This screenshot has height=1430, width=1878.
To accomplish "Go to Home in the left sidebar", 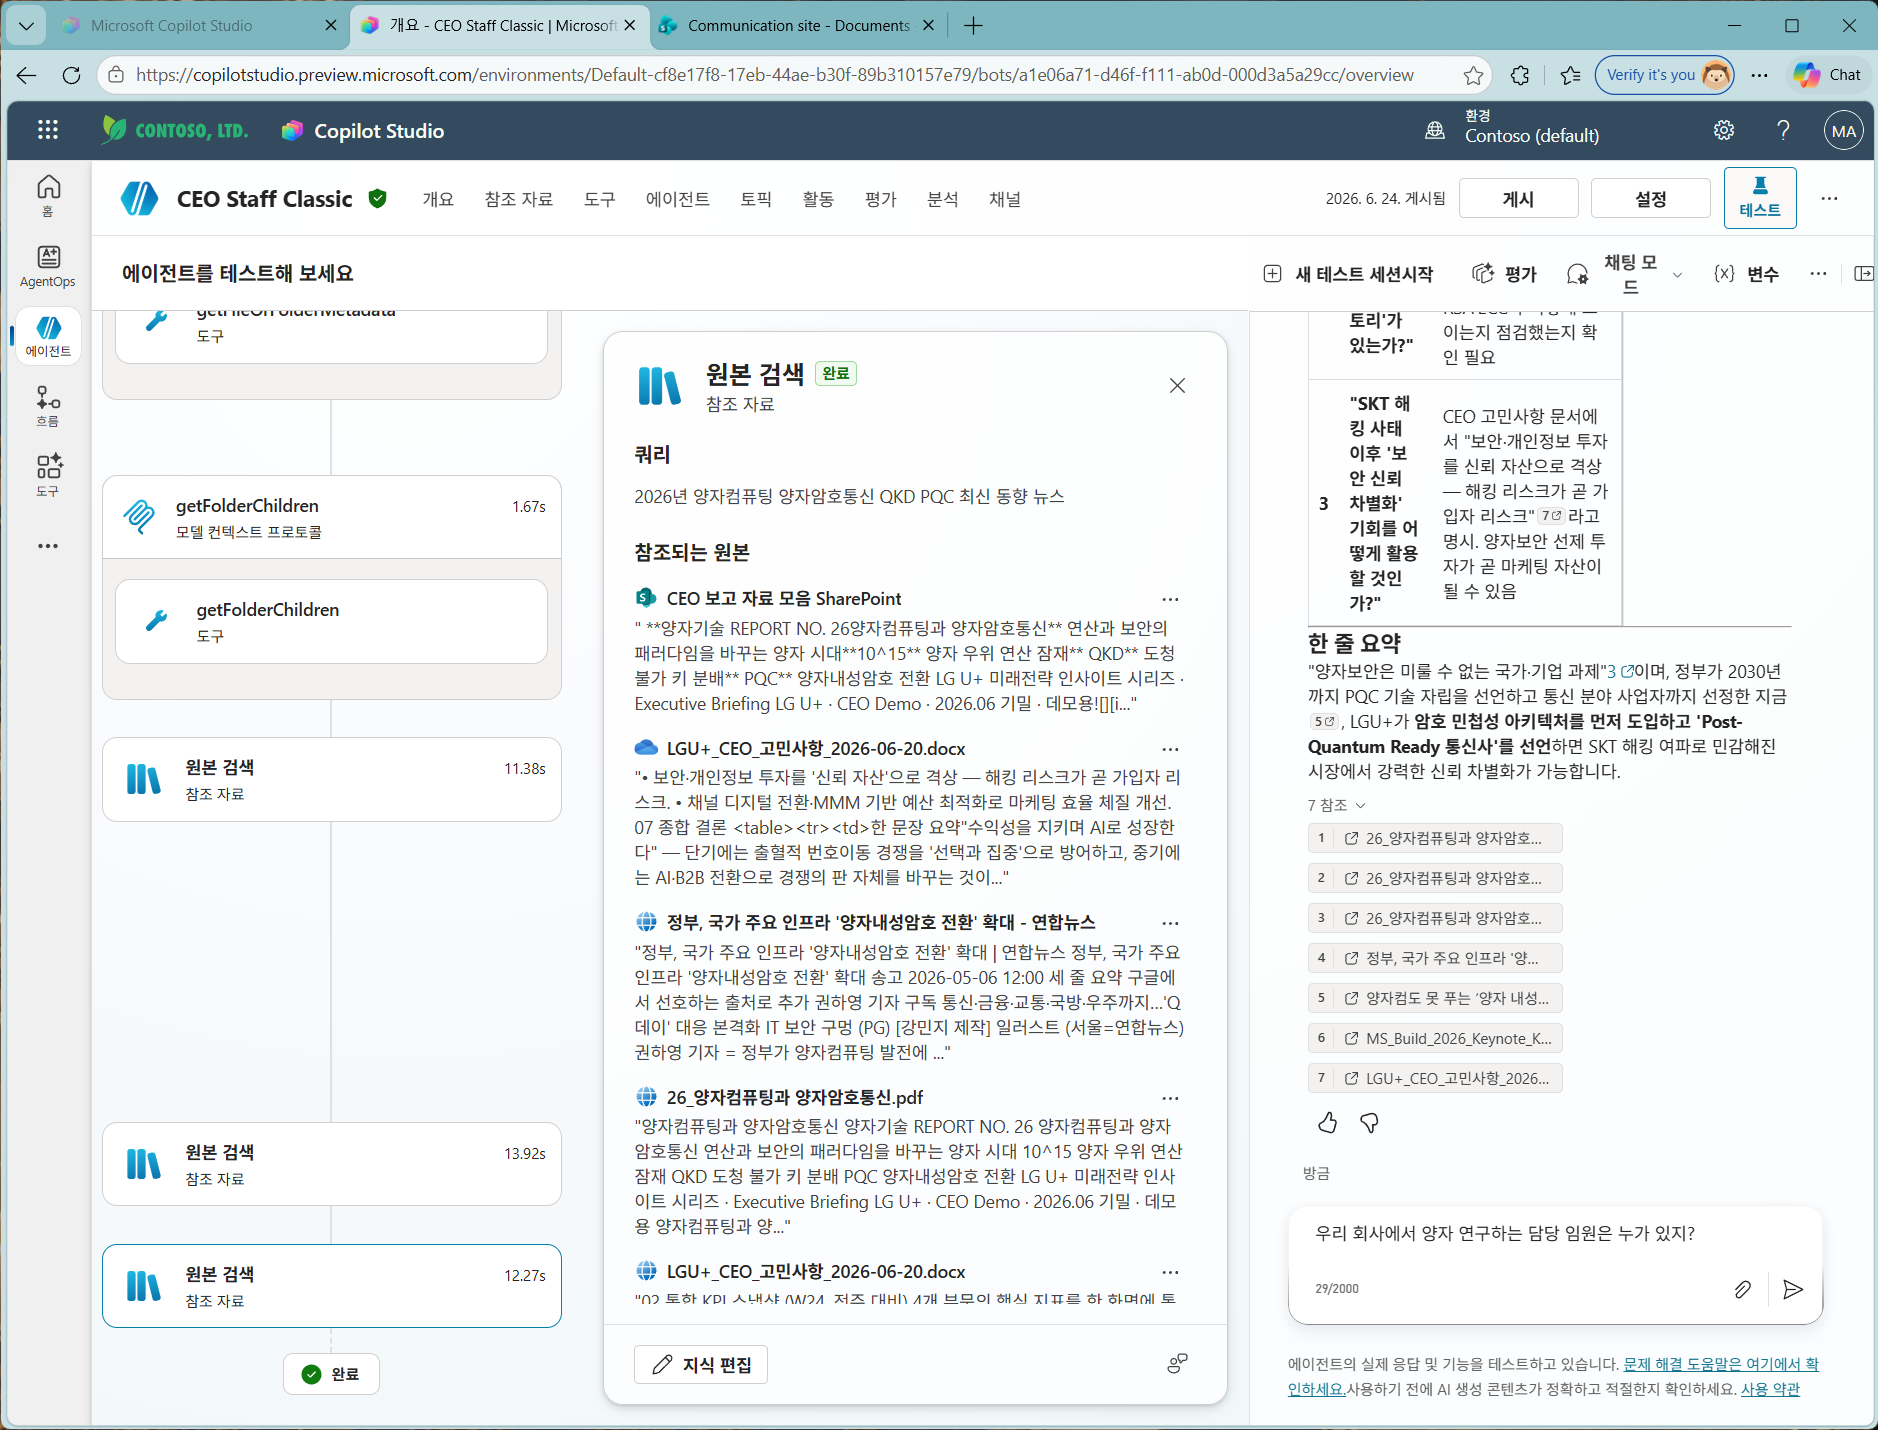I will click(48, 195).
